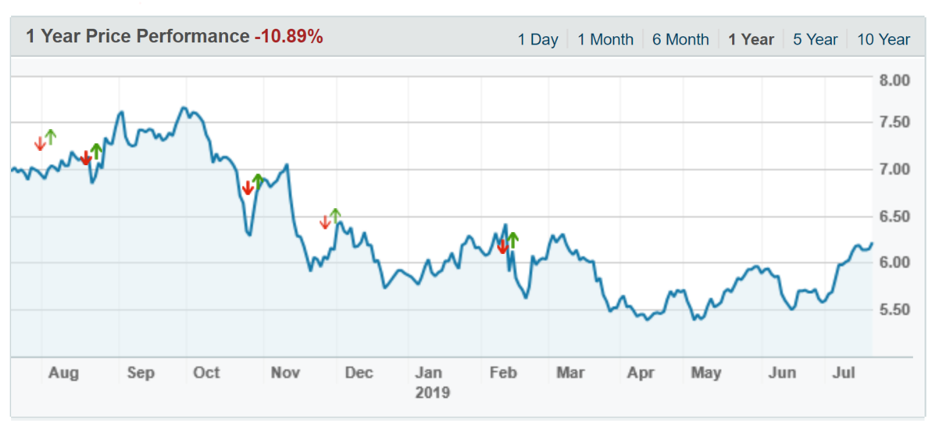Click the 1 Year Price Performance title
This screenshot has width=937, height=429.
tap(137, 37)
